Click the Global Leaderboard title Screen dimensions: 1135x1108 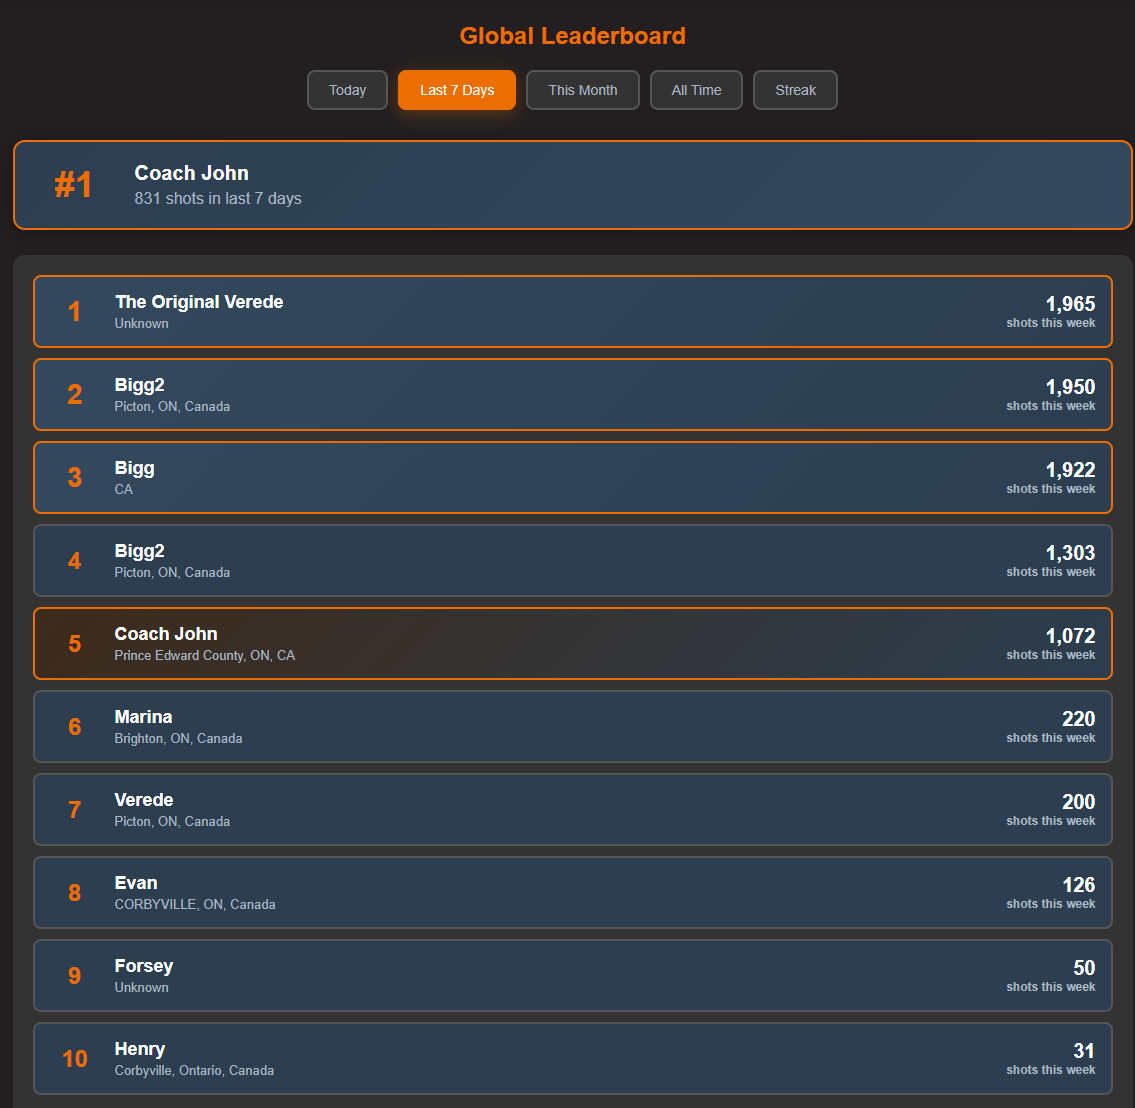(x=572, y=35)
